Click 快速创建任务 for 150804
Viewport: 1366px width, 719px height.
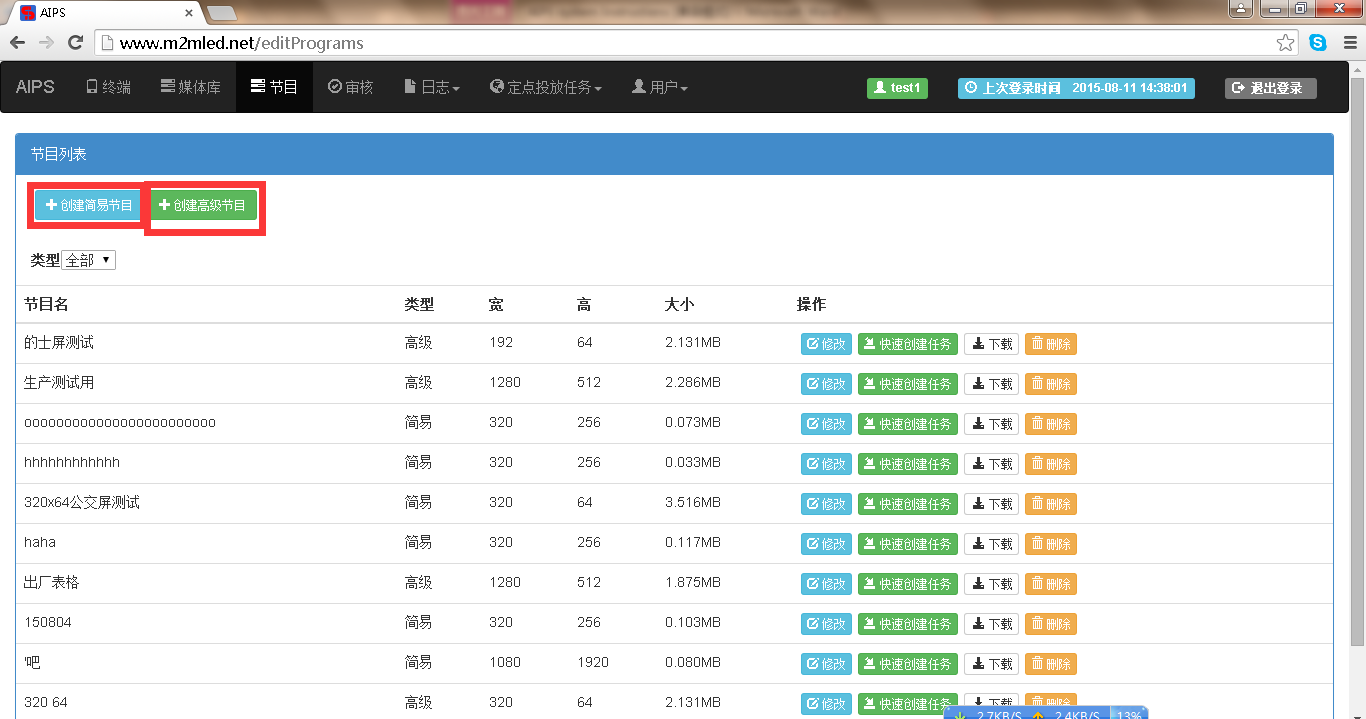[908, 624]
